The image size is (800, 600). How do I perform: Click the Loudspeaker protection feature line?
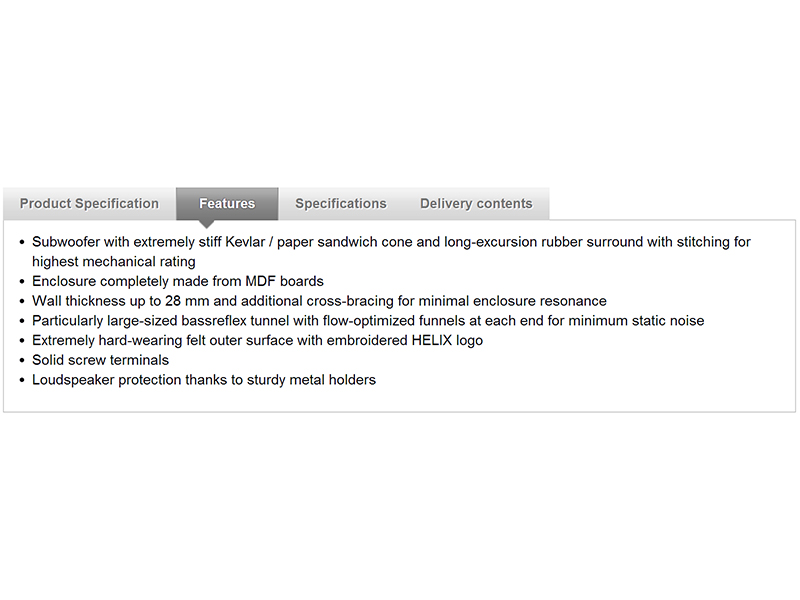[204, 380]
